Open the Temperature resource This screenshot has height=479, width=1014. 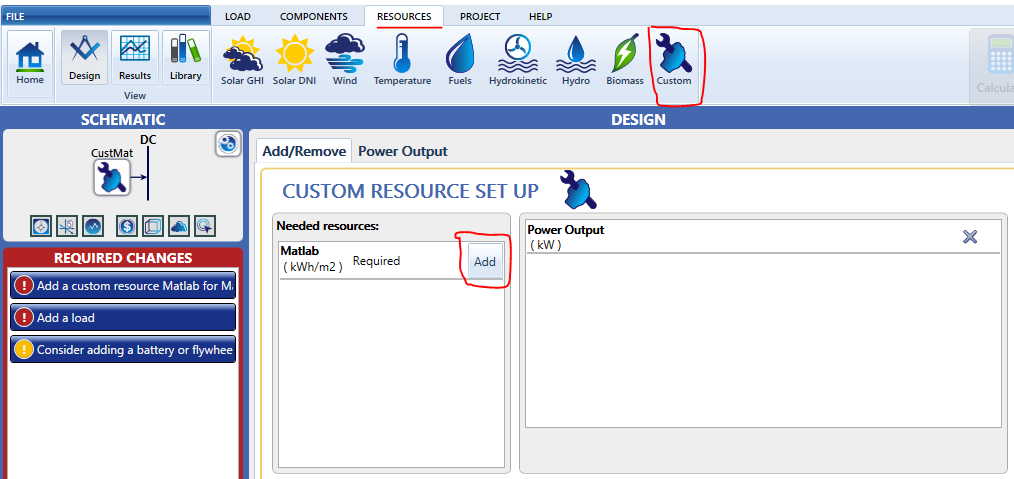pos(402,59)
